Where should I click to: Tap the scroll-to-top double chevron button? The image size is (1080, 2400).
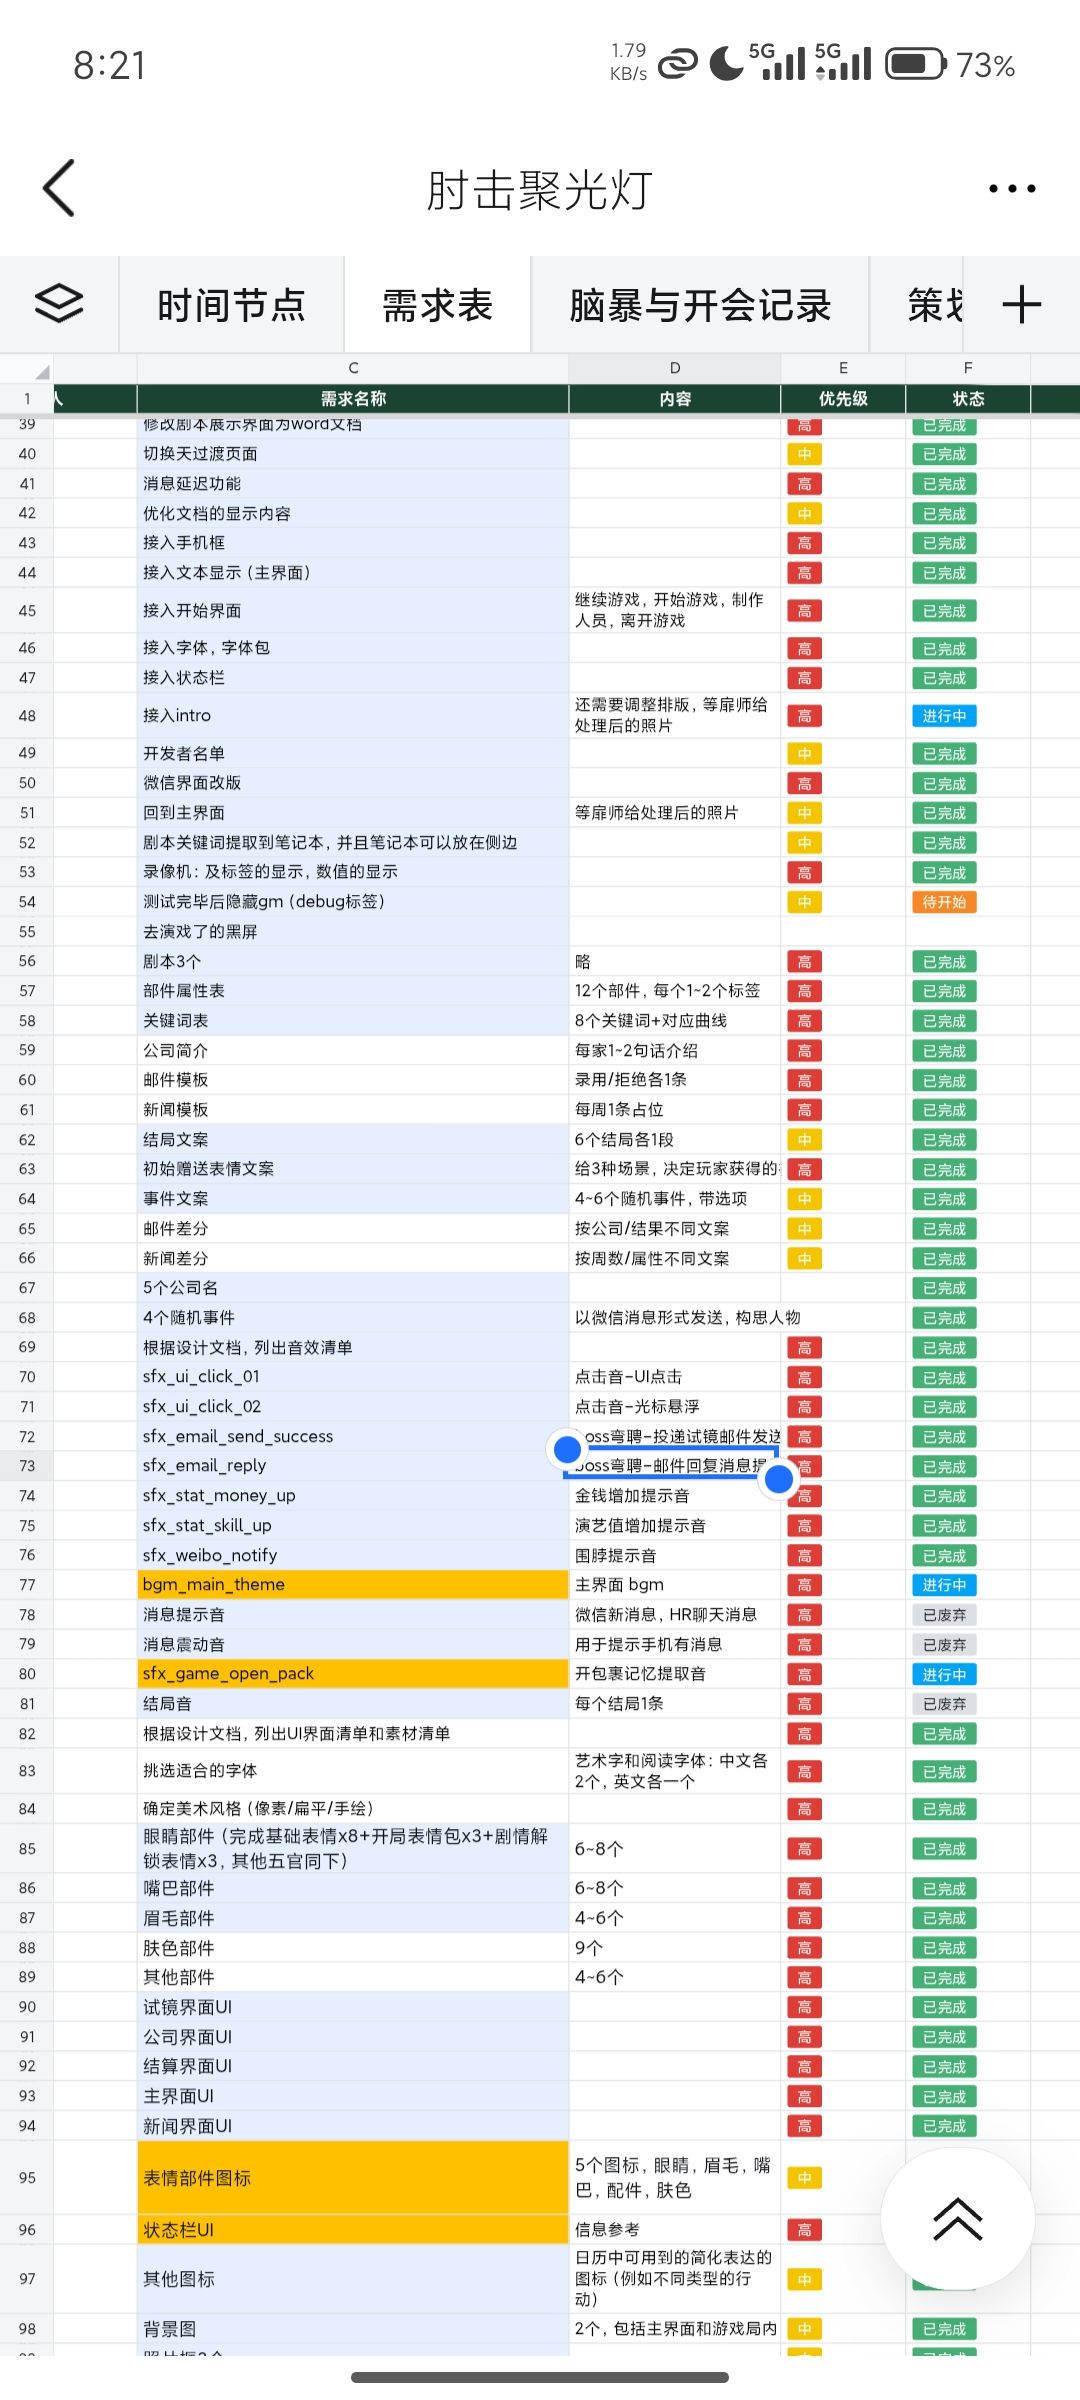coord(958,2218)
